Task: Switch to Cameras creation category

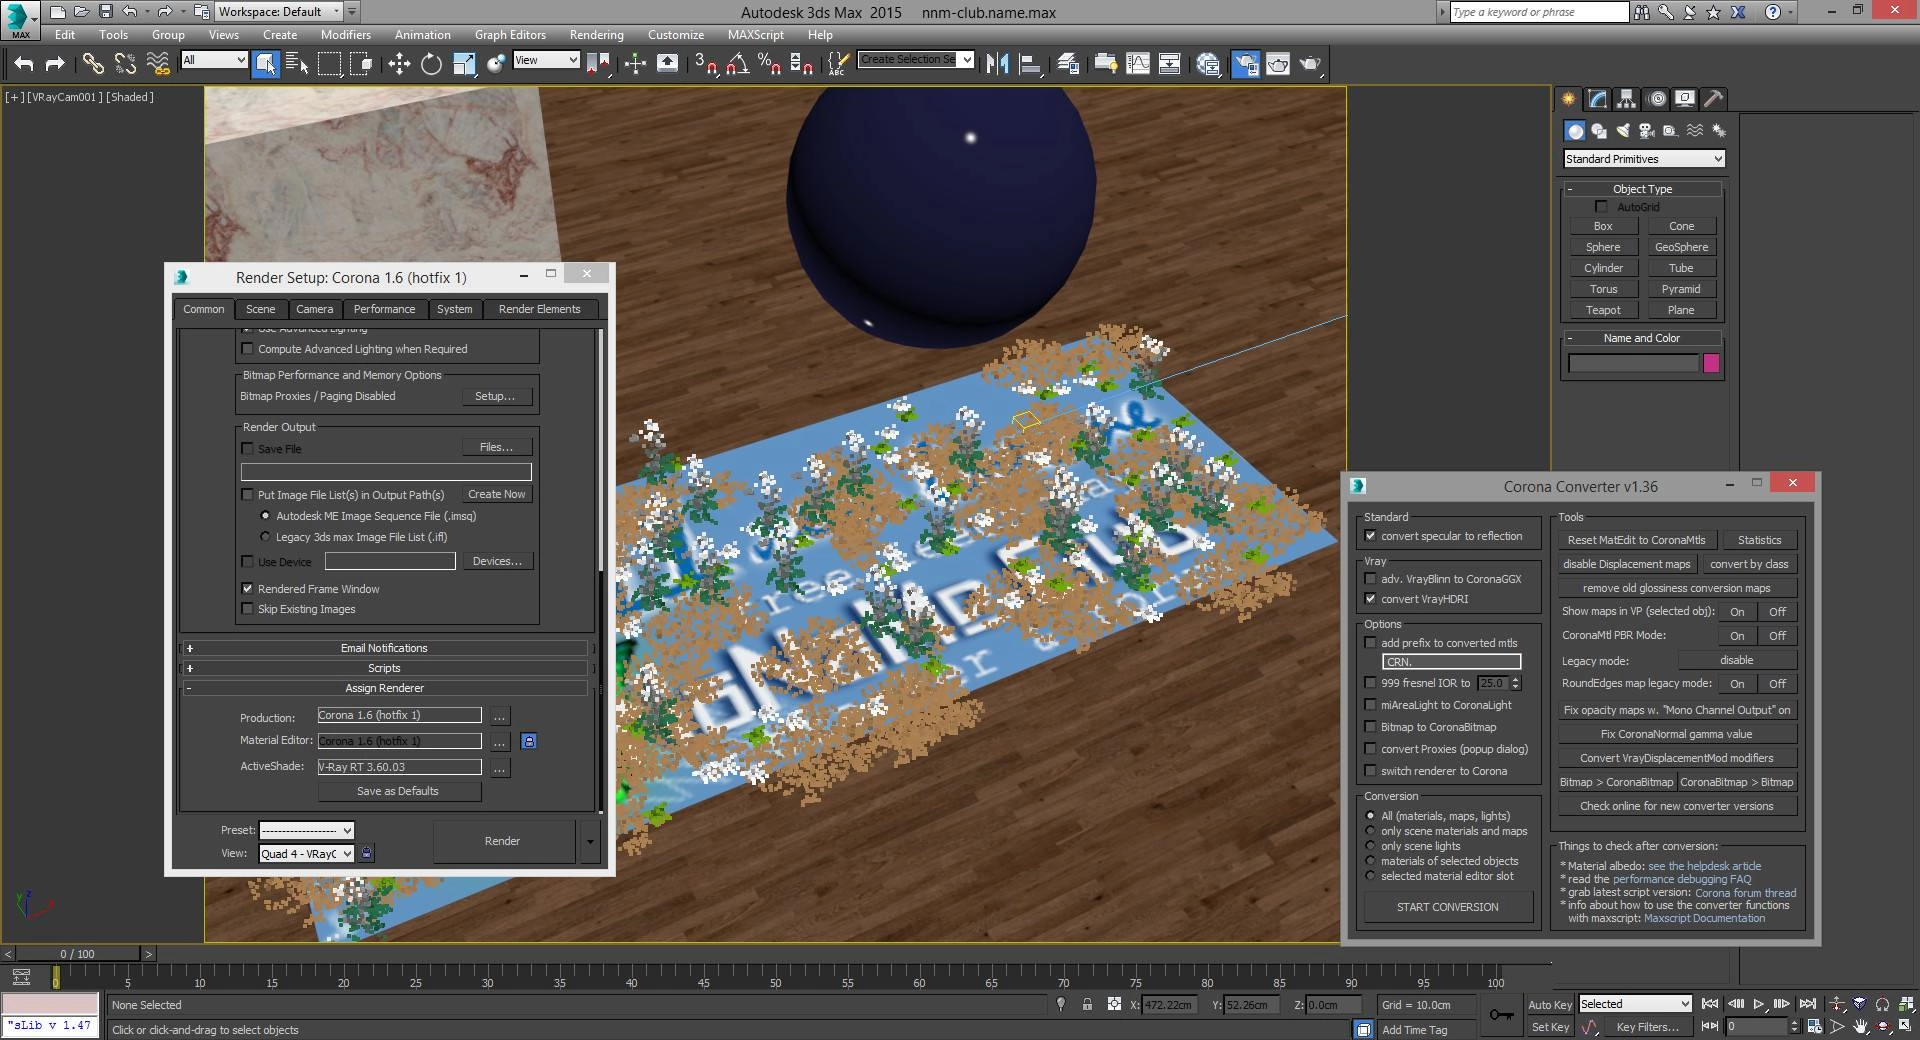Action: (x=1647, y=131)
